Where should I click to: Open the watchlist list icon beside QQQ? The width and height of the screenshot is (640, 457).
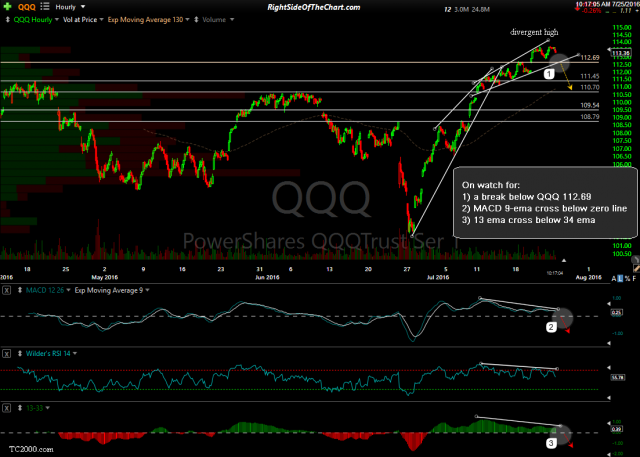tap(45, 7)
